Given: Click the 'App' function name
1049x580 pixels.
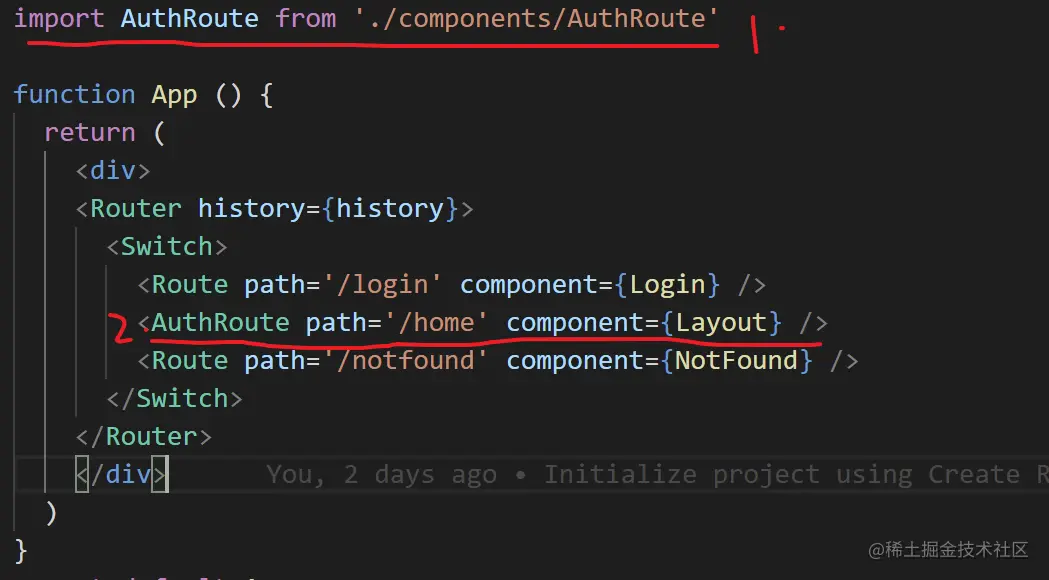Looking at the screenshot, I should 174,95.
